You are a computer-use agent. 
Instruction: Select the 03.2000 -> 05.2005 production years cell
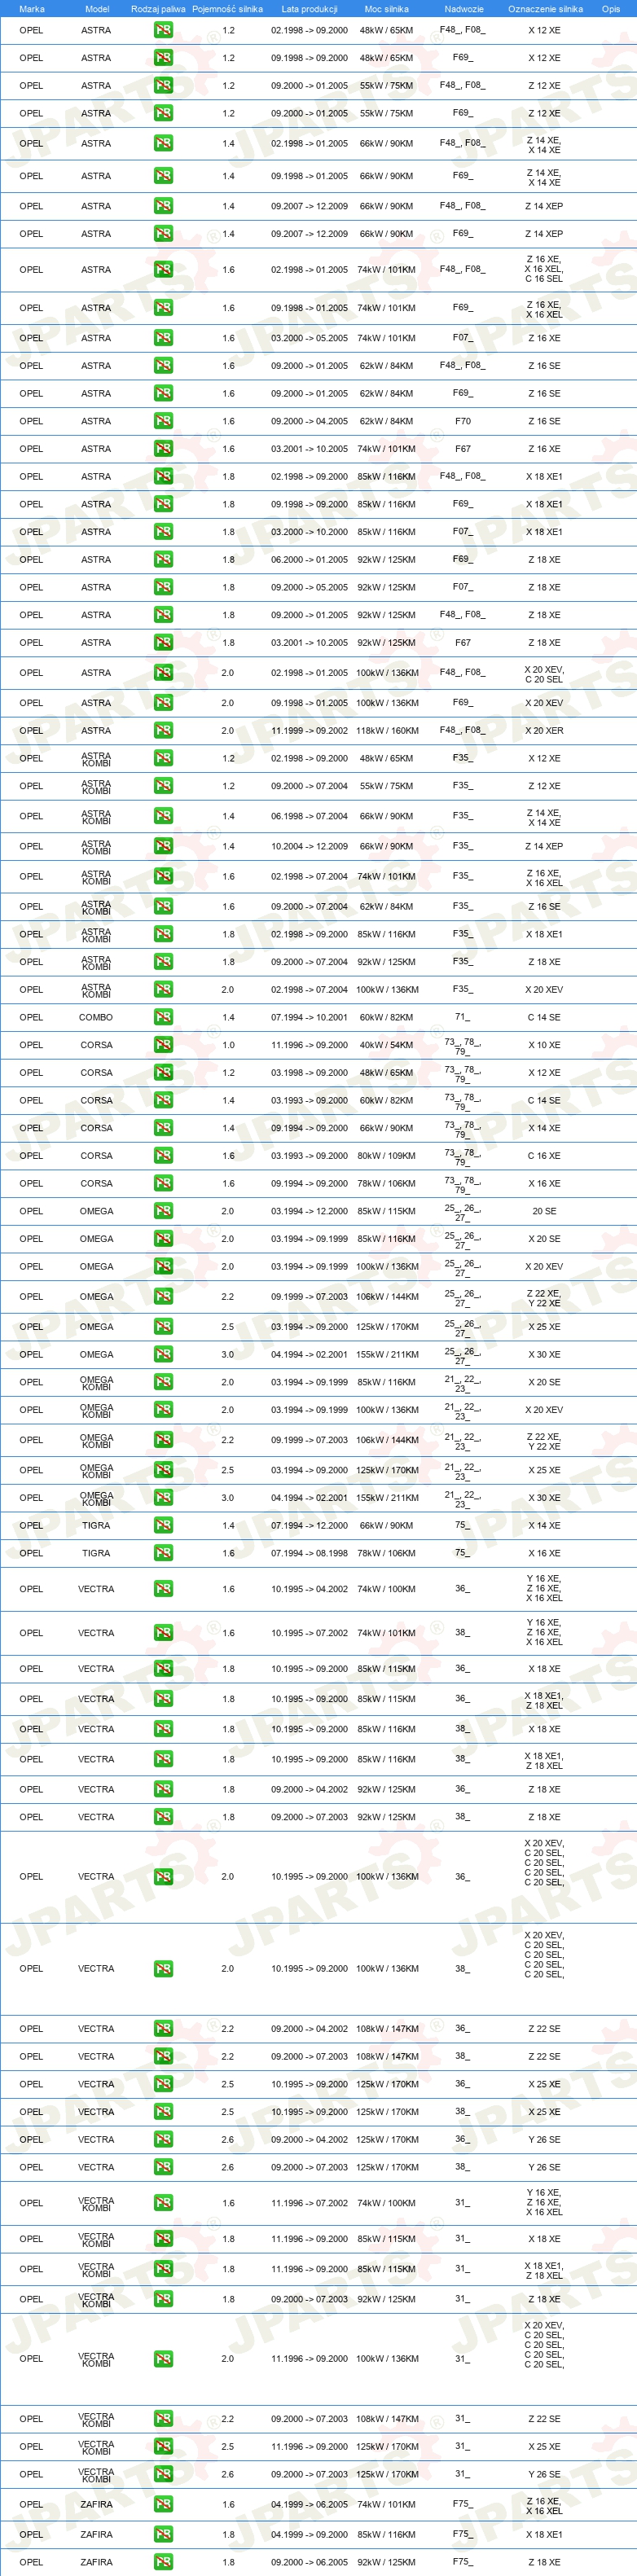click(x=309, y=338)
